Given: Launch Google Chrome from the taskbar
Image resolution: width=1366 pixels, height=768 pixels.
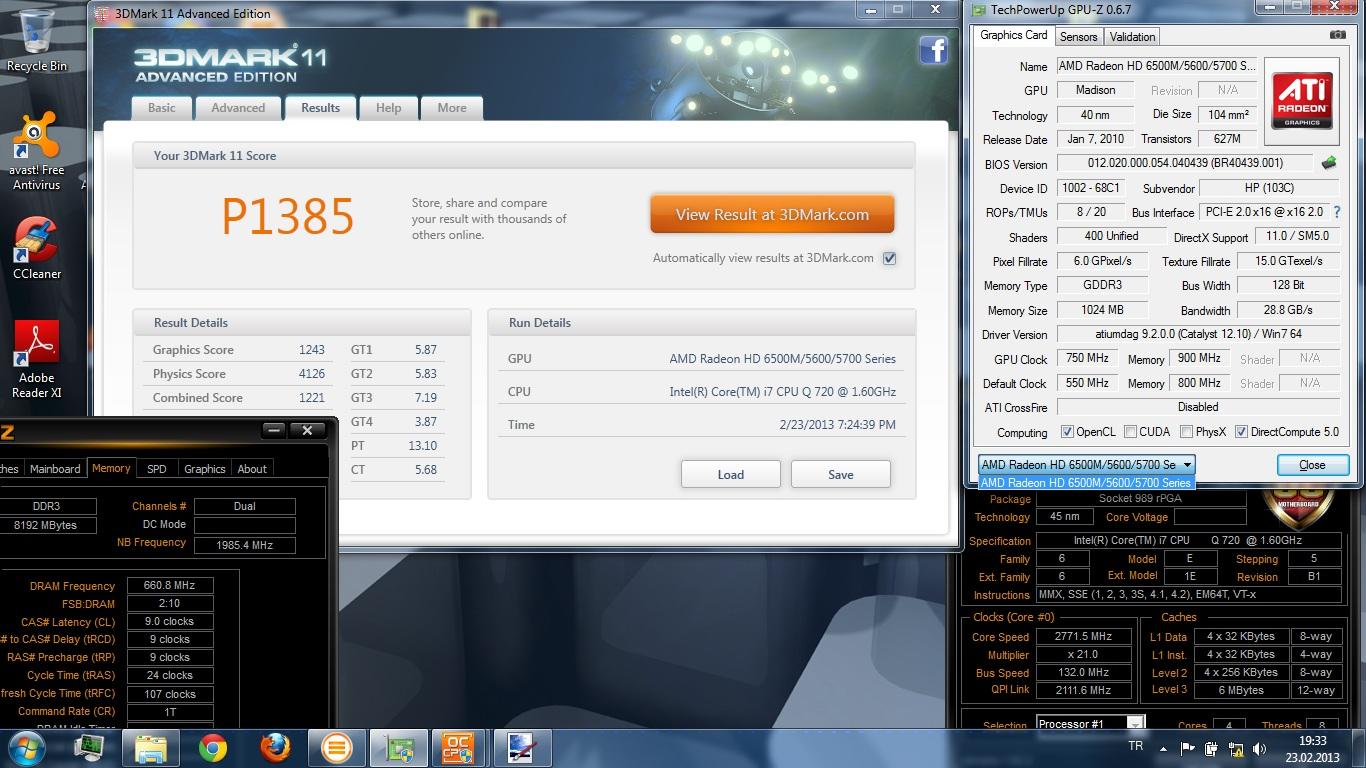Looking at the screenshot, I should (x=212, y=748).
